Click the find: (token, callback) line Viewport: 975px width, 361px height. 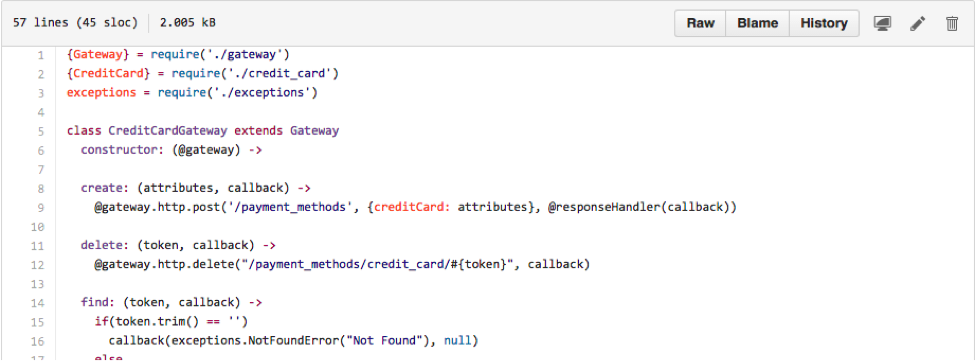point(171,303)
